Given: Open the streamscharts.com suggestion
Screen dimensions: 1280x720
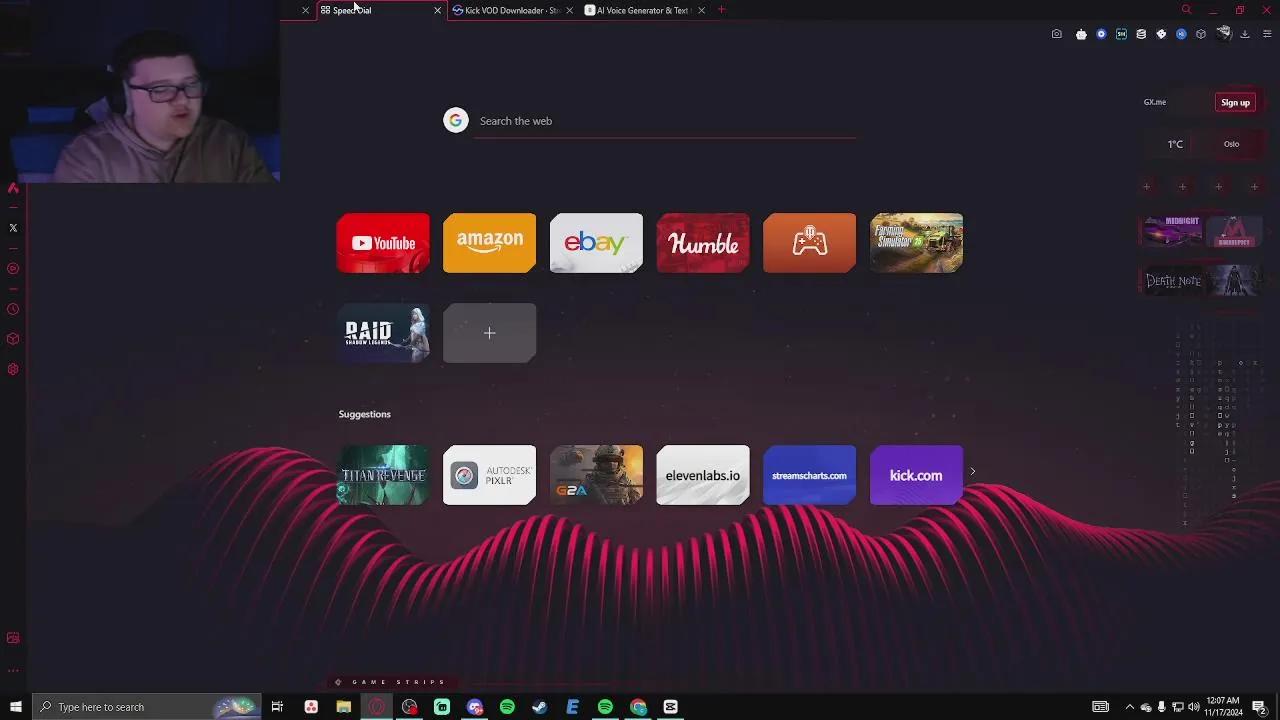Looking at the screenshot, I should coord(809,475).
